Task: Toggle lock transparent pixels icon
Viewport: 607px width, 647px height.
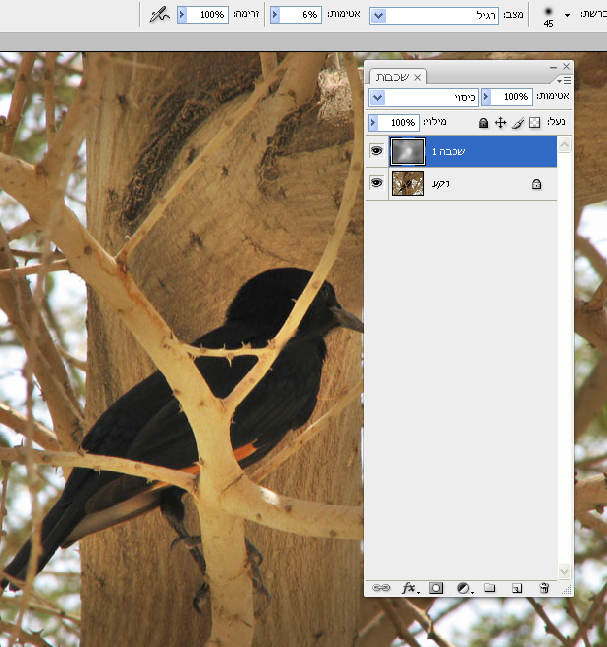Action: (x=535, y=123)
